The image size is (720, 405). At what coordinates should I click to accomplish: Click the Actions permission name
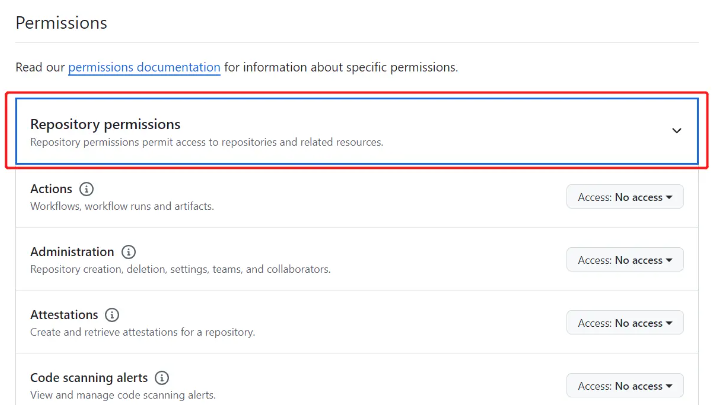51,189
